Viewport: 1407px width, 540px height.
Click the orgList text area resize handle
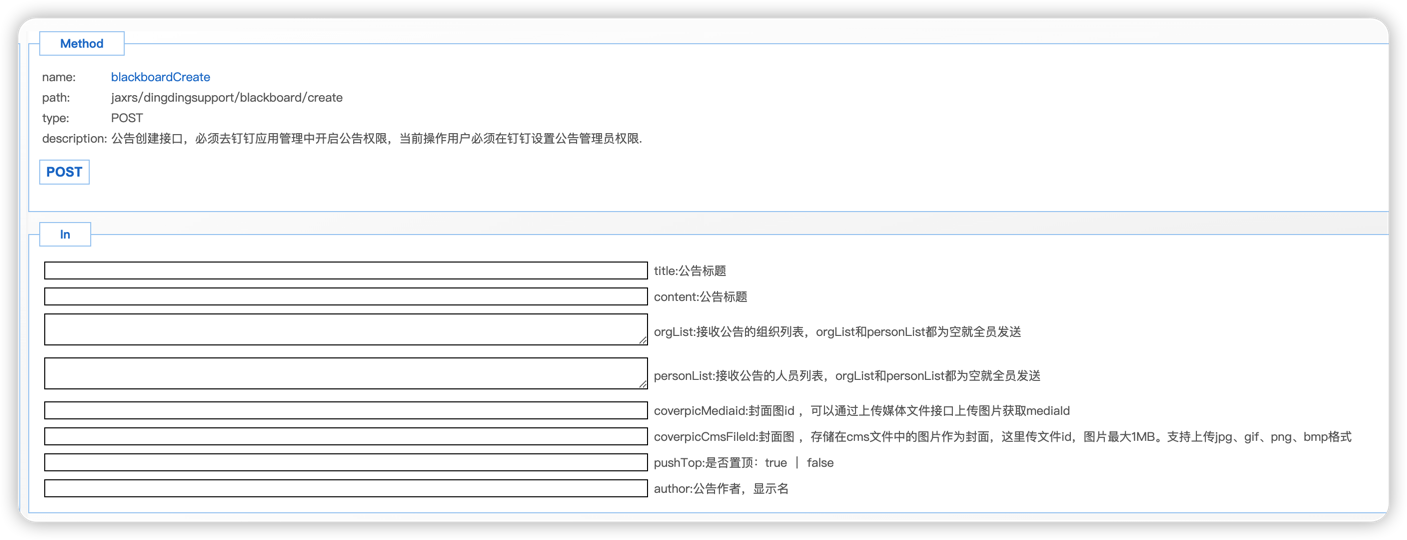643,341
